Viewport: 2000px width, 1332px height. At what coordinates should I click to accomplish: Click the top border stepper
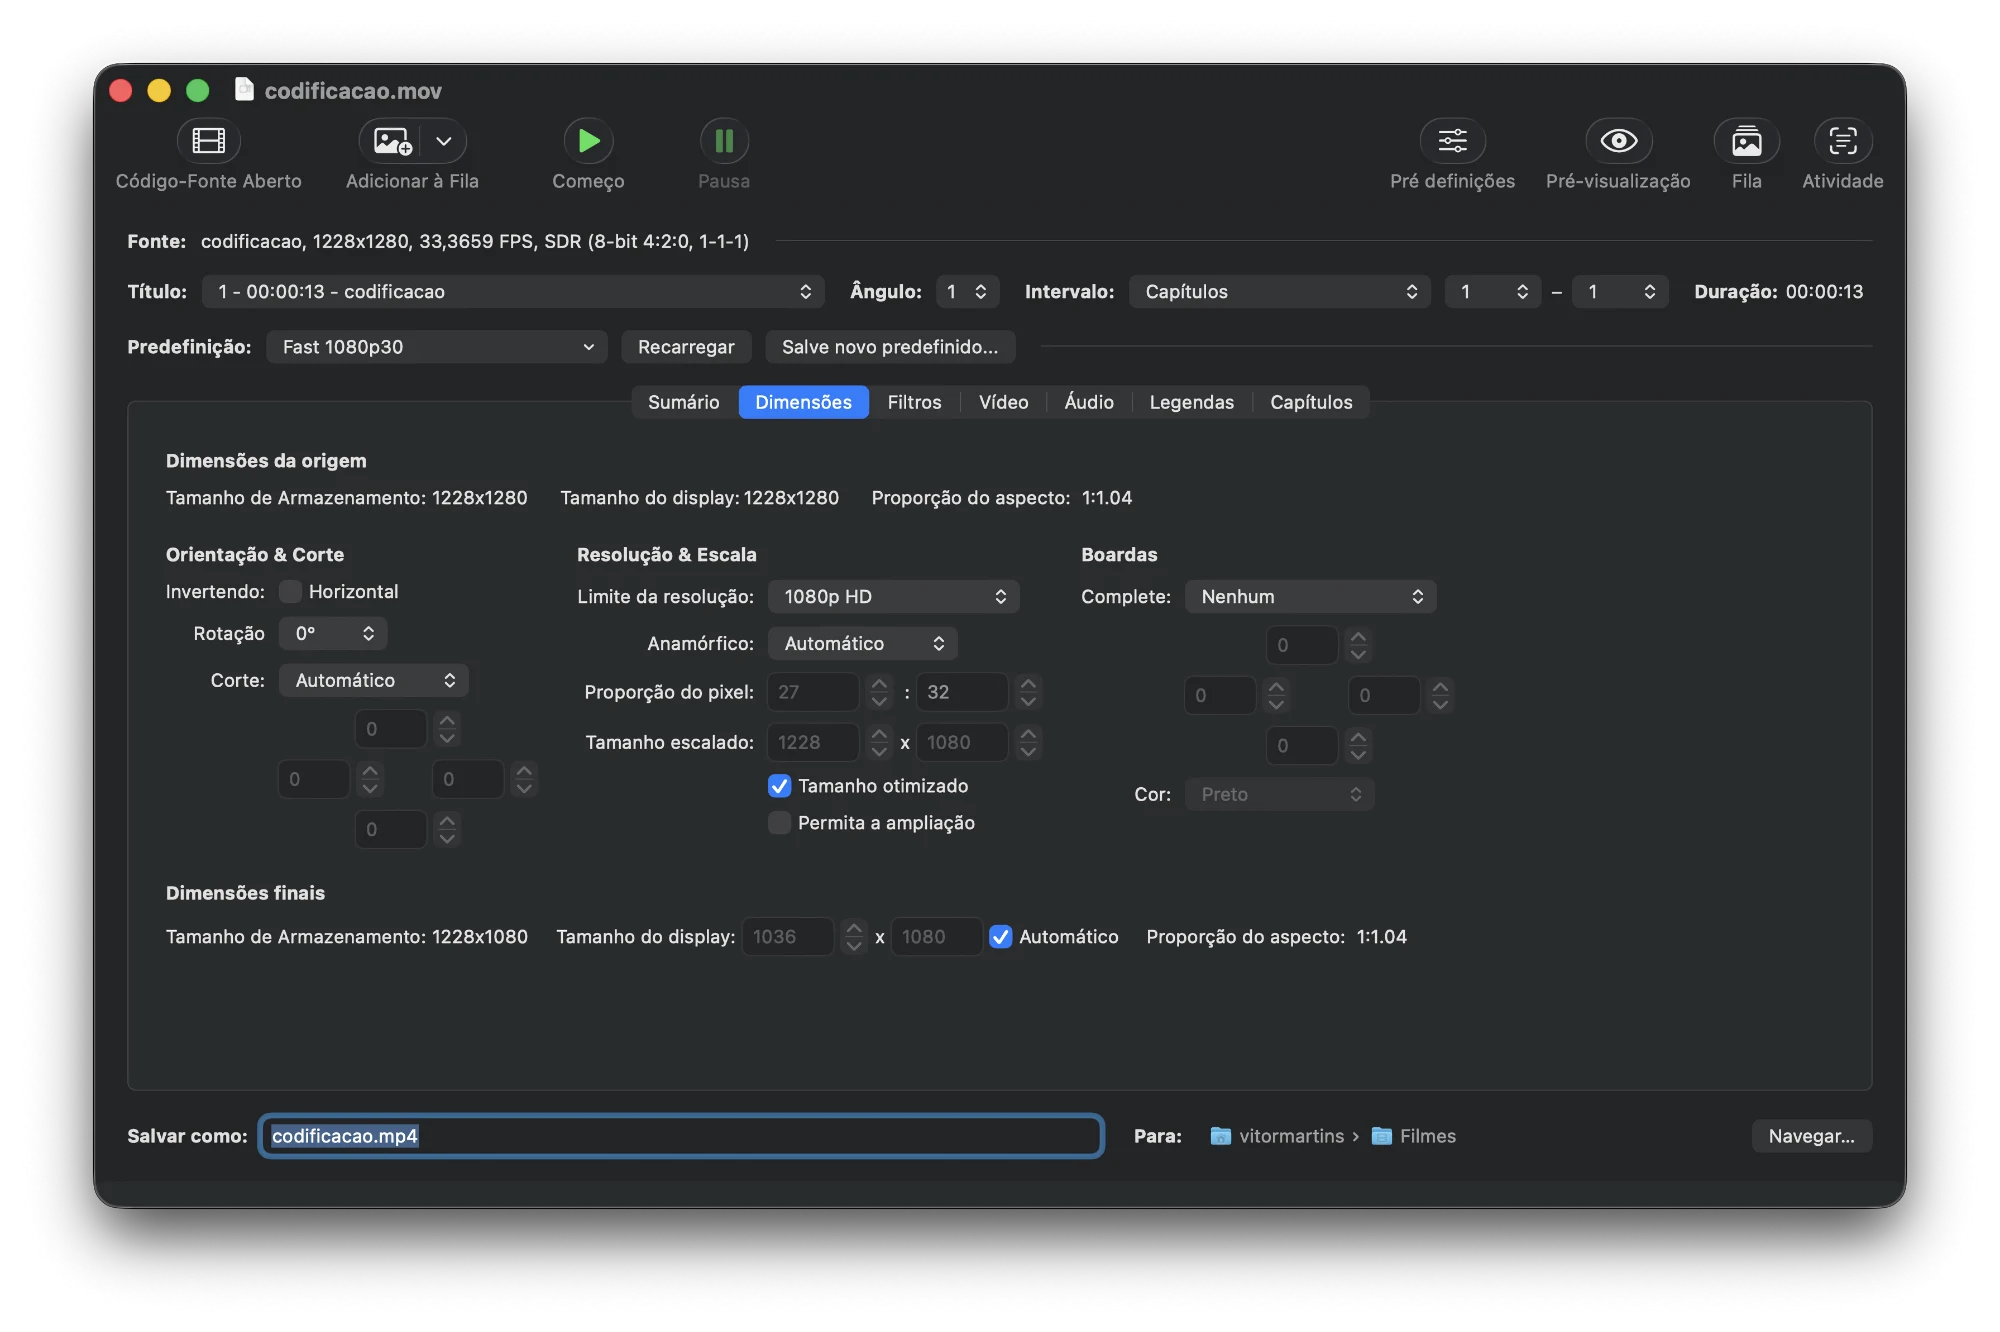pos(1358,645)
